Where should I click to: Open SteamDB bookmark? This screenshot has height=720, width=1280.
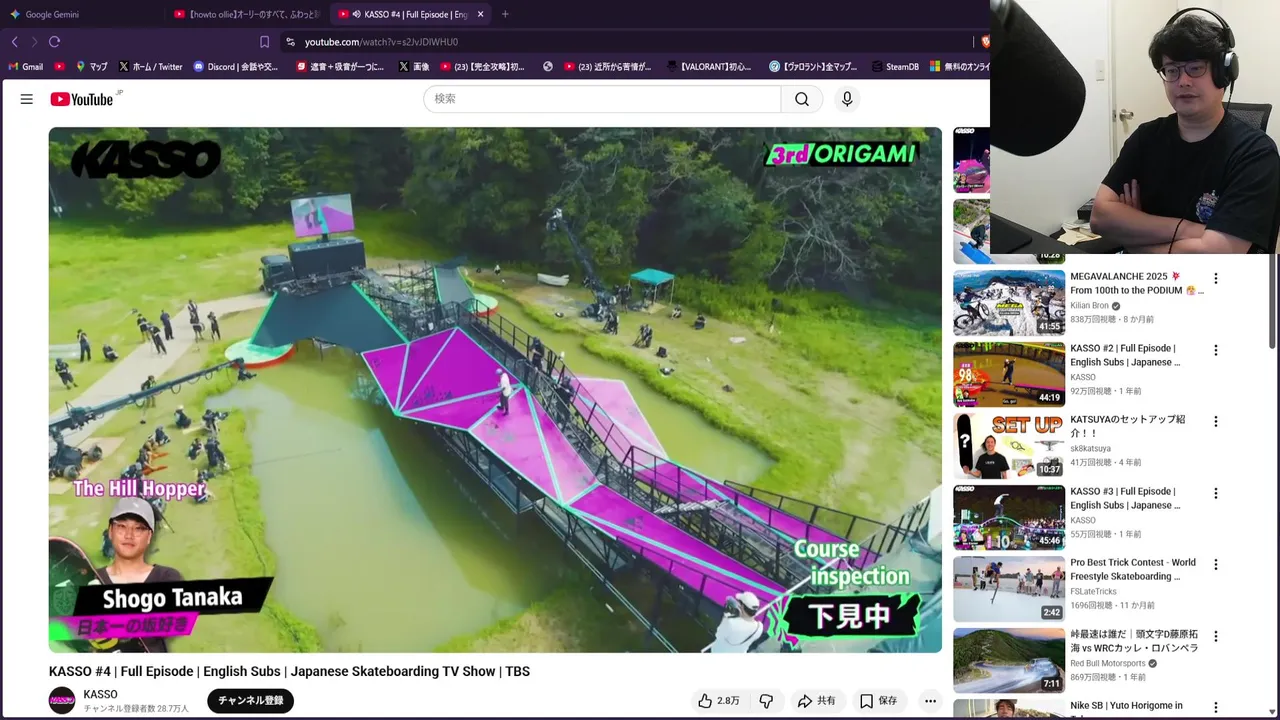pos(894,67)
